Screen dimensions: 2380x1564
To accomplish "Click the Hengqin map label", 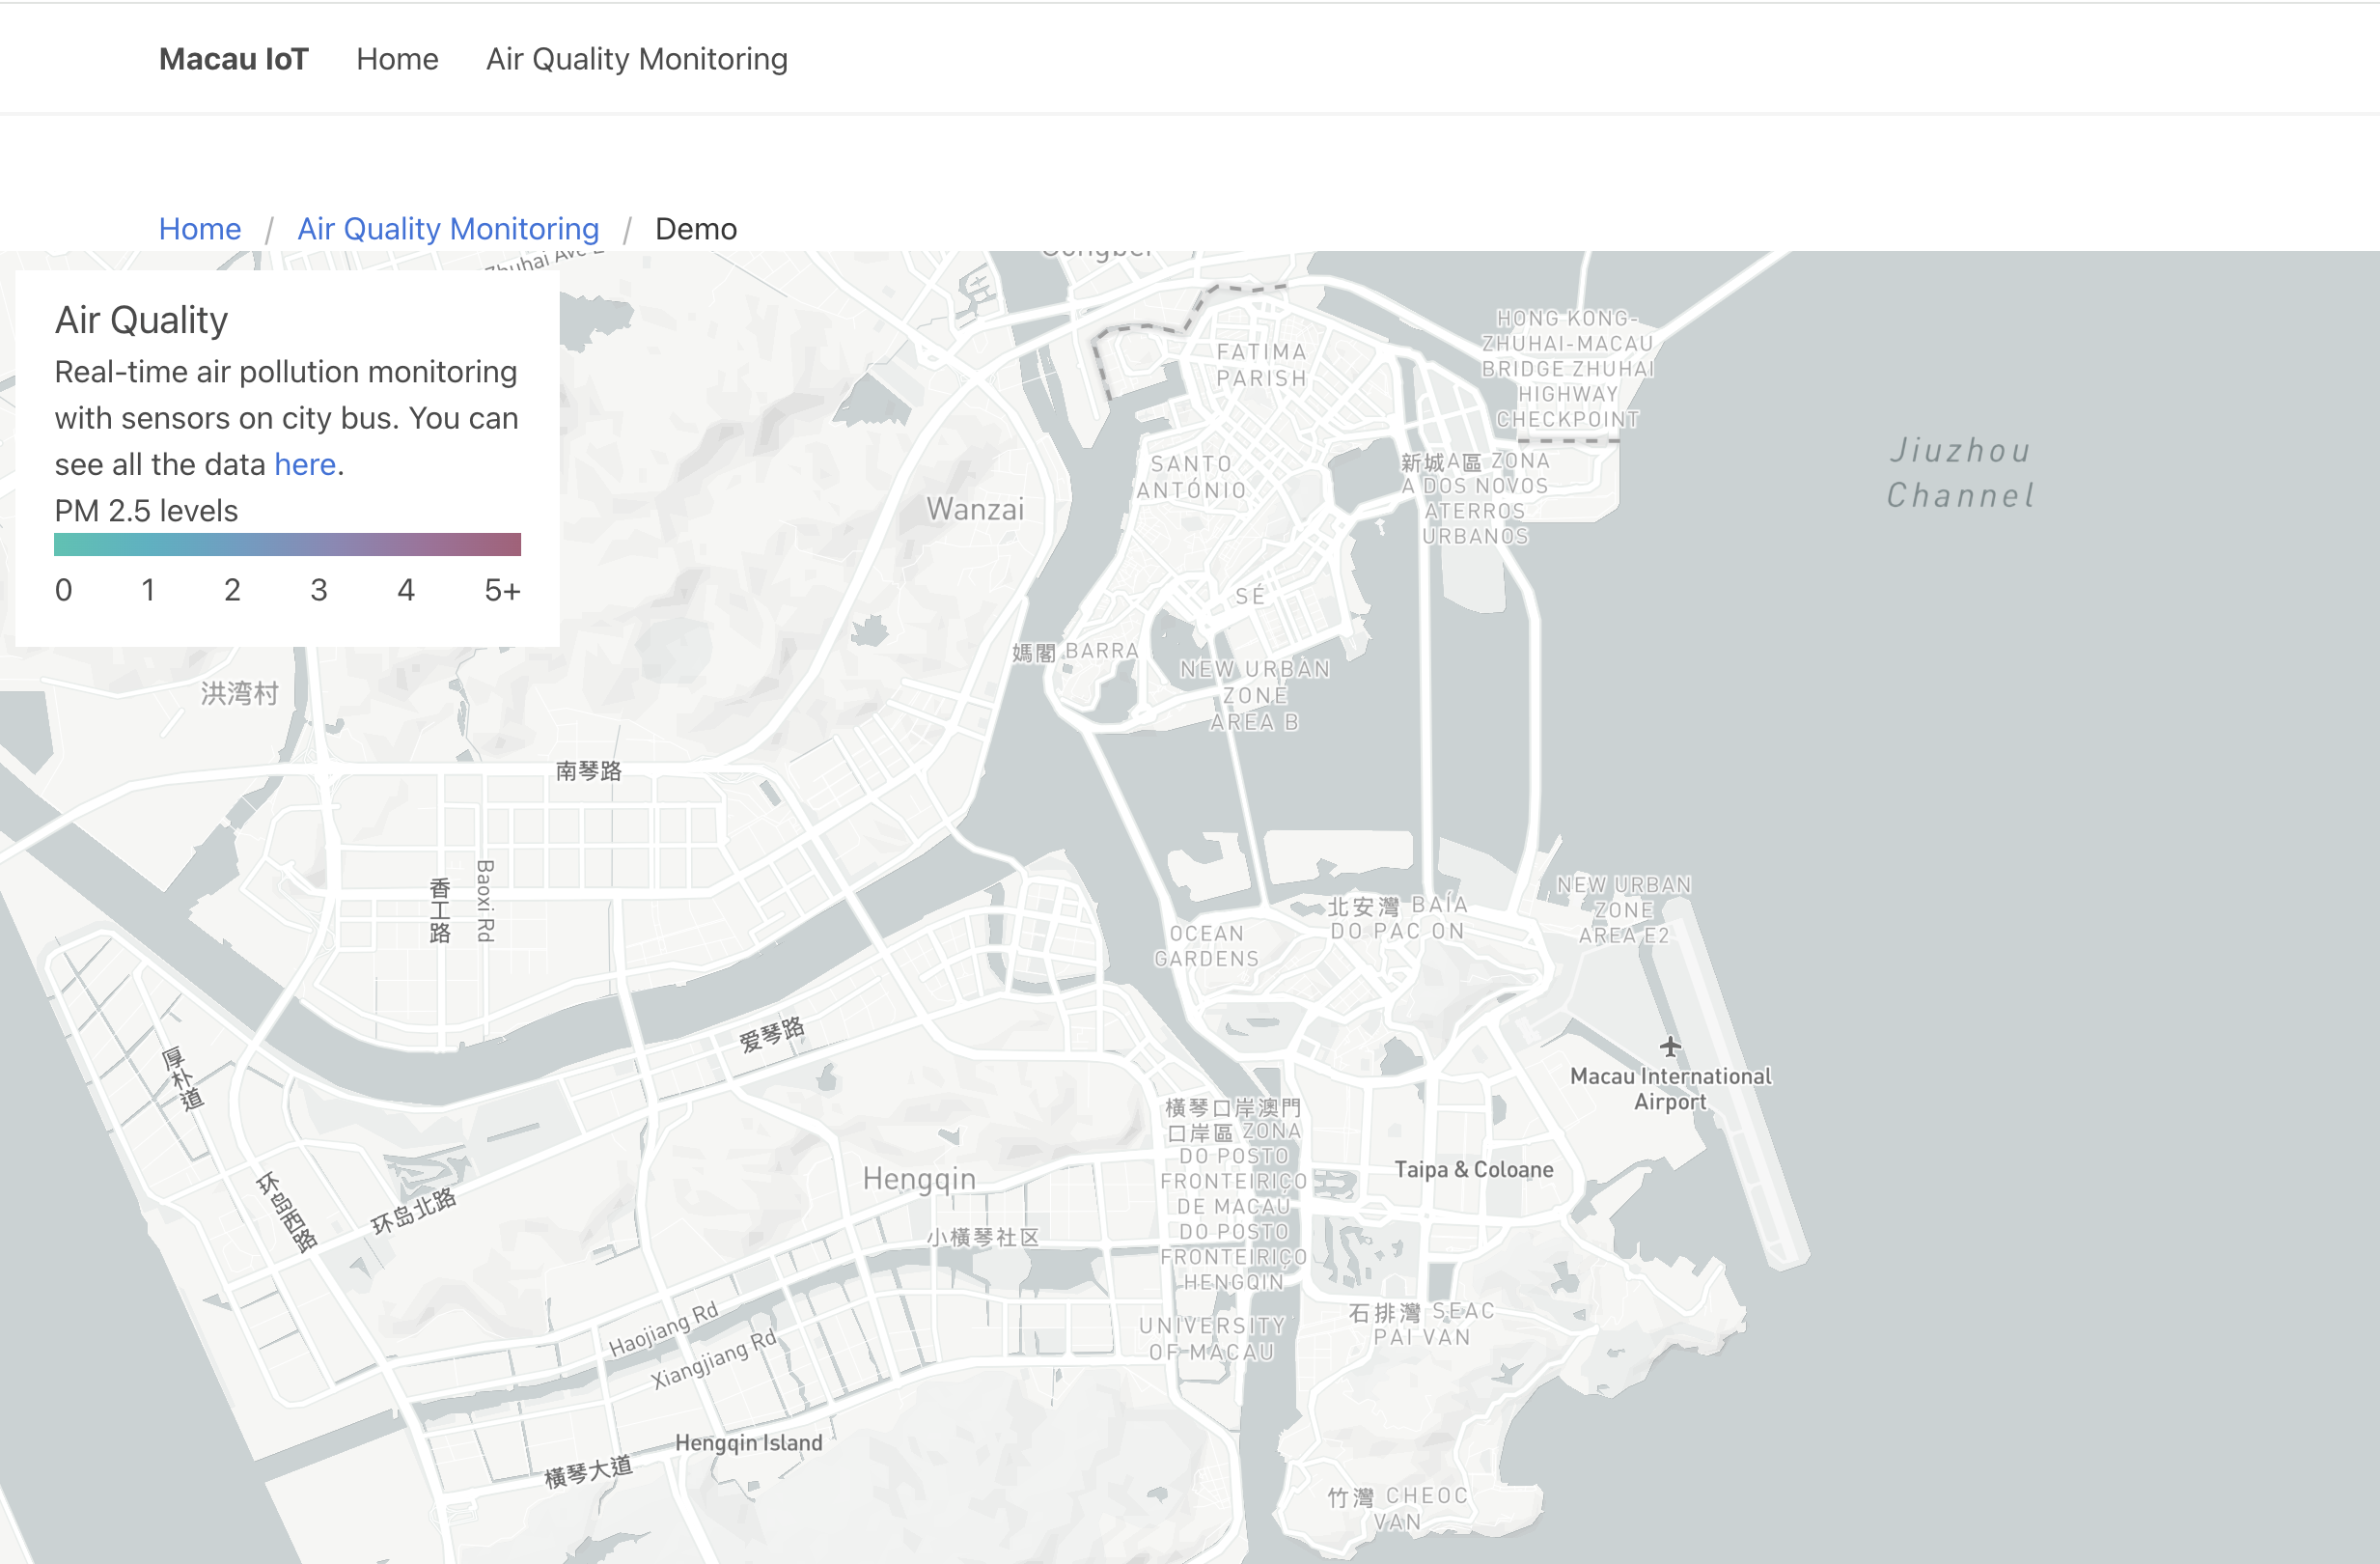I will (919, 1178).
